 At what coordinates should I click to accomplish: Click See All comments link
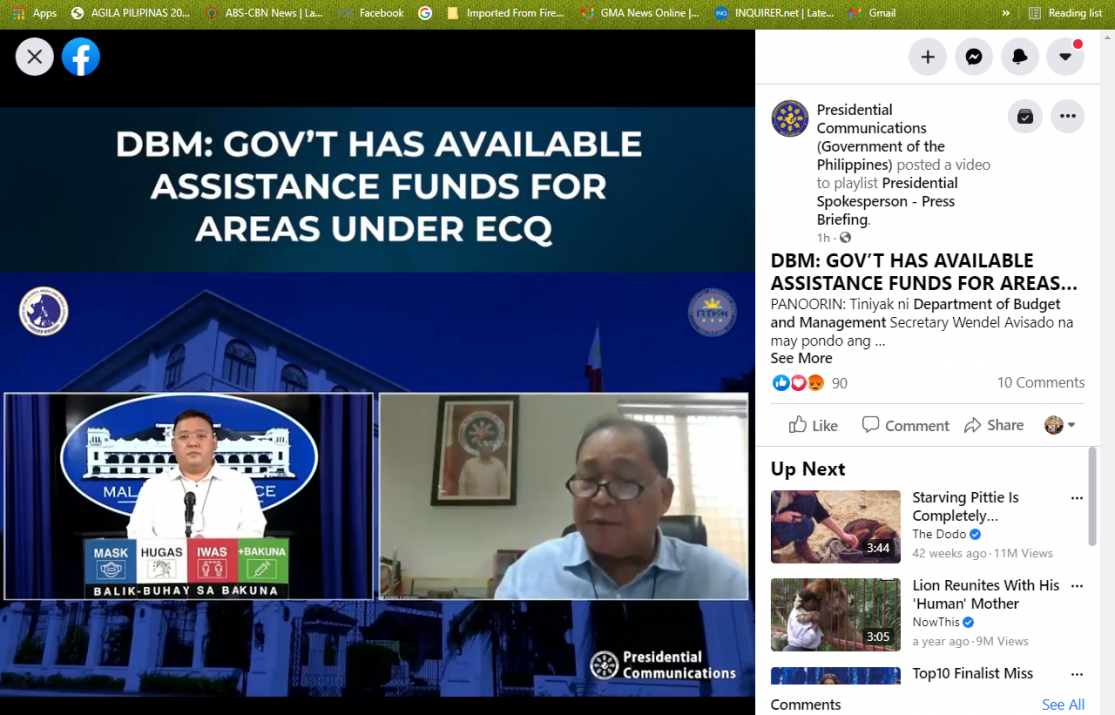point(1062,705)
